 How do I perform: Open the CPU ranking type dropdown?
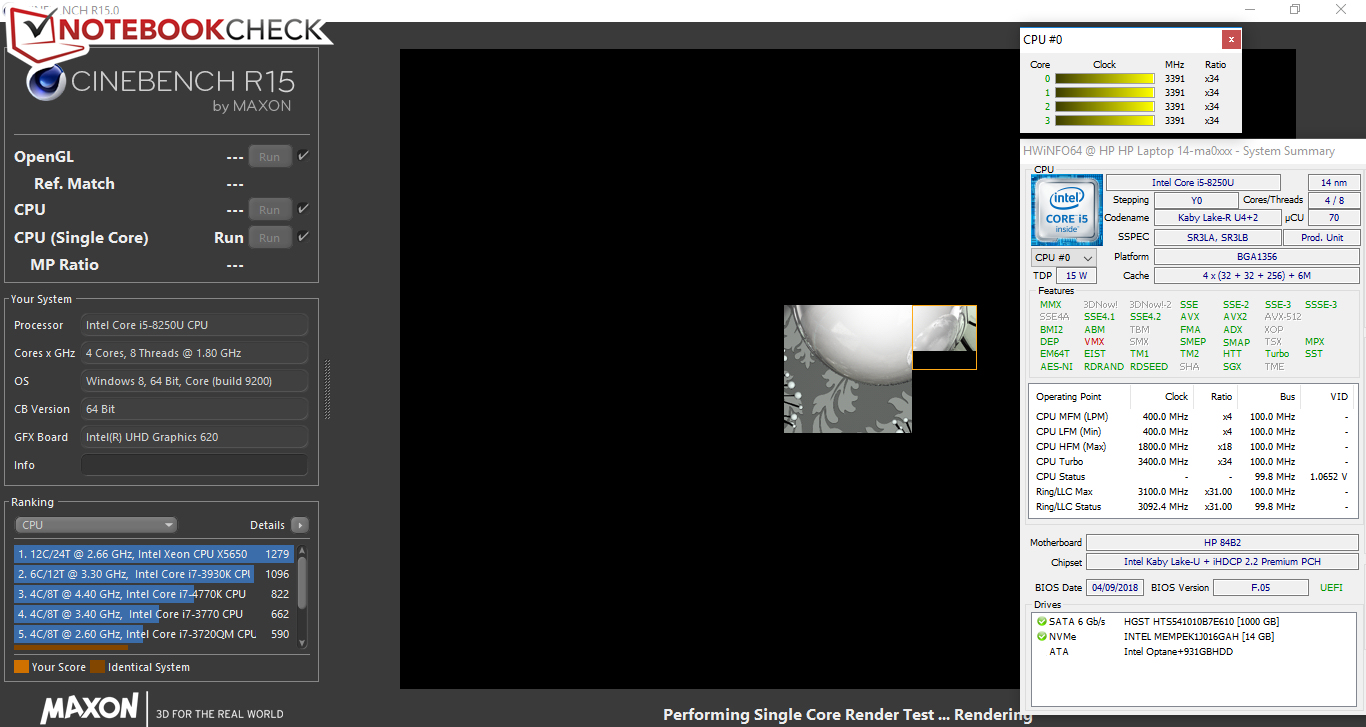[96, 525]
